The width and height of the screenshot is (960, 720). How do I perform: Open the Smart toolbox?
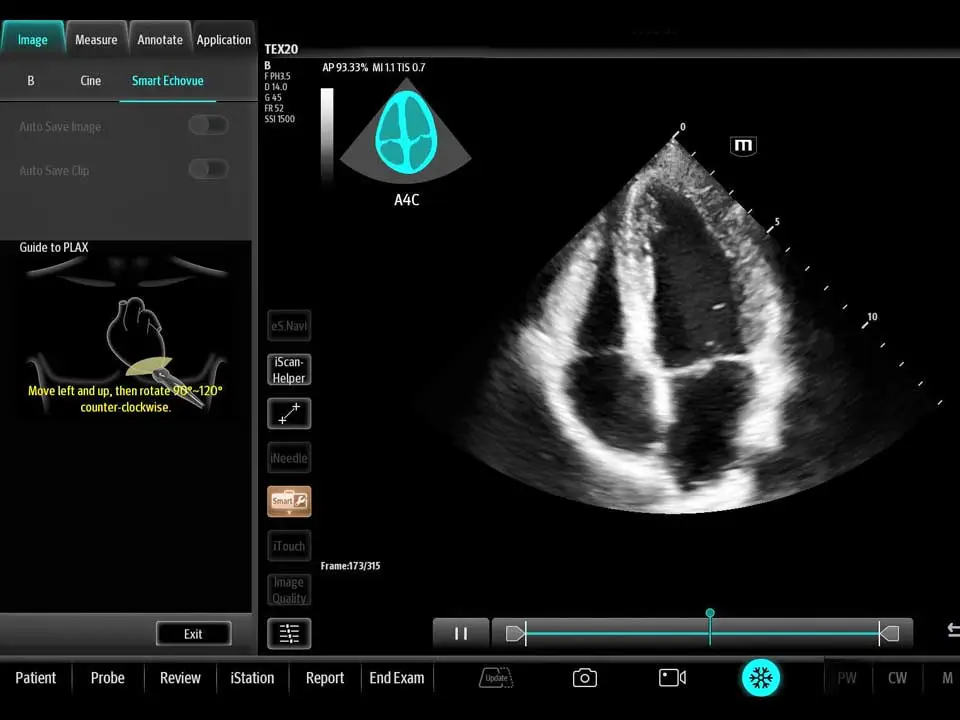pos(288,500)
